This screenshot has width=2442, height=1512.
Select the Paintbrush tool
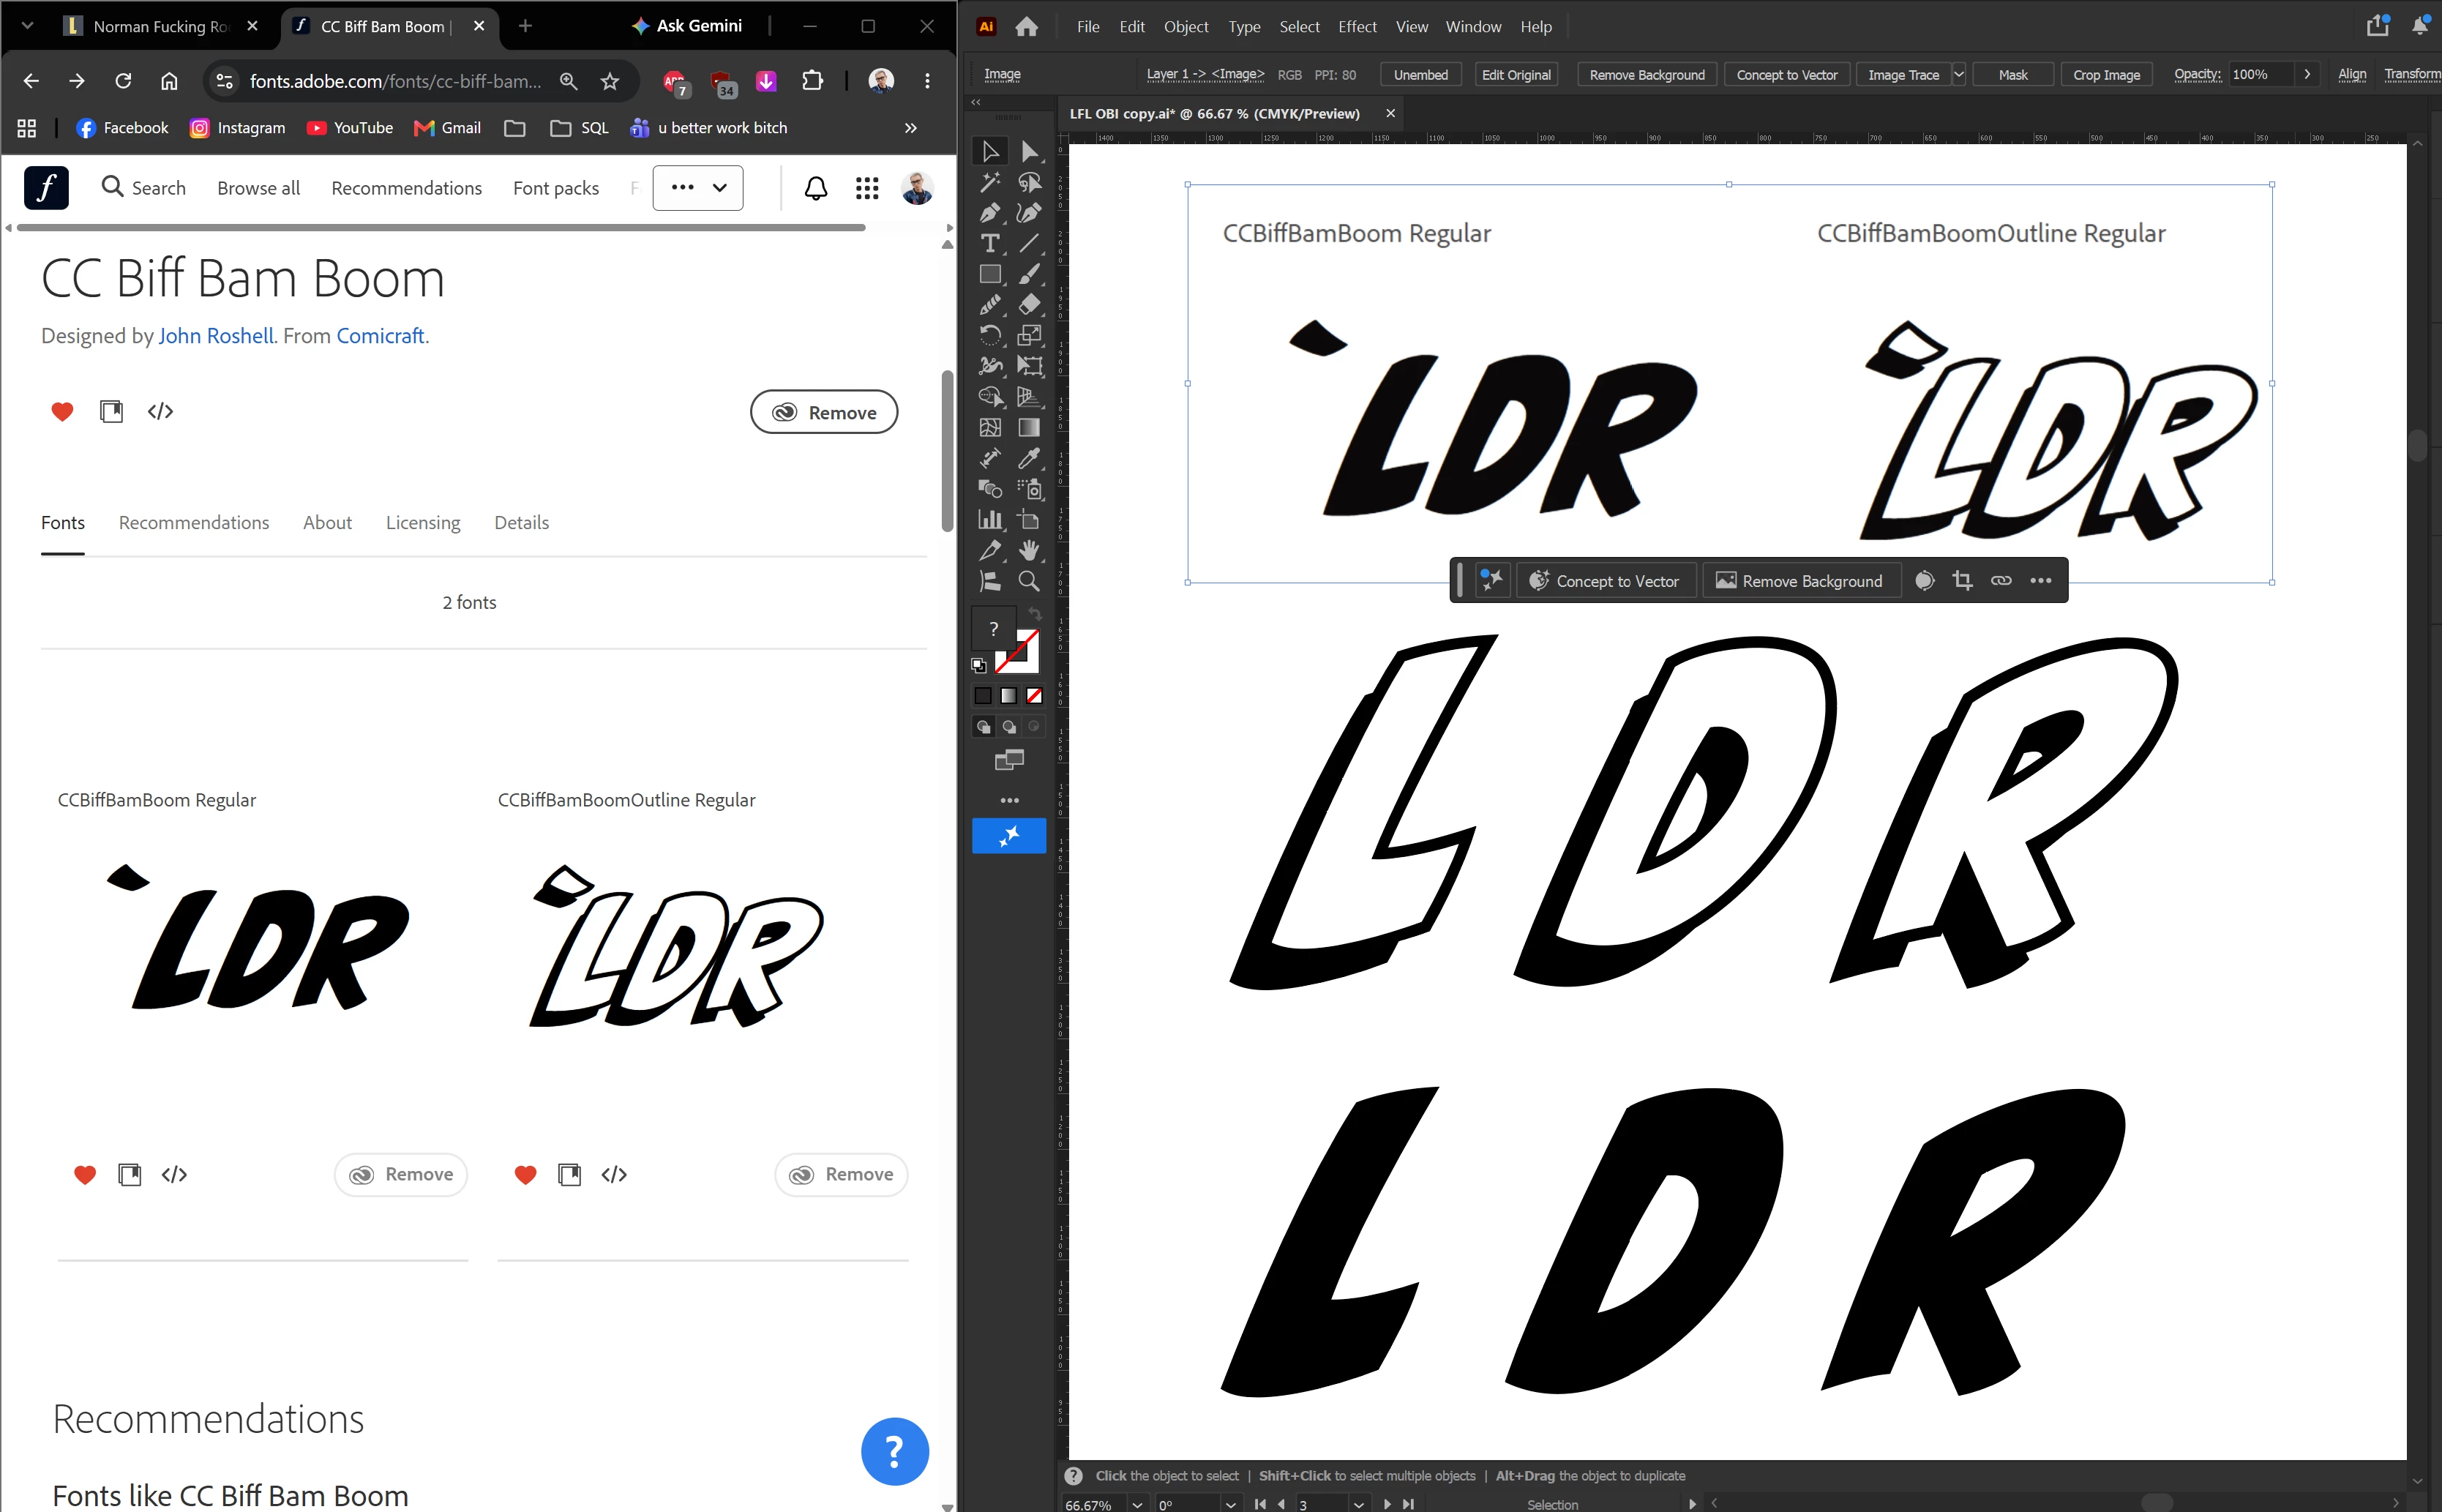(1029, 274)
